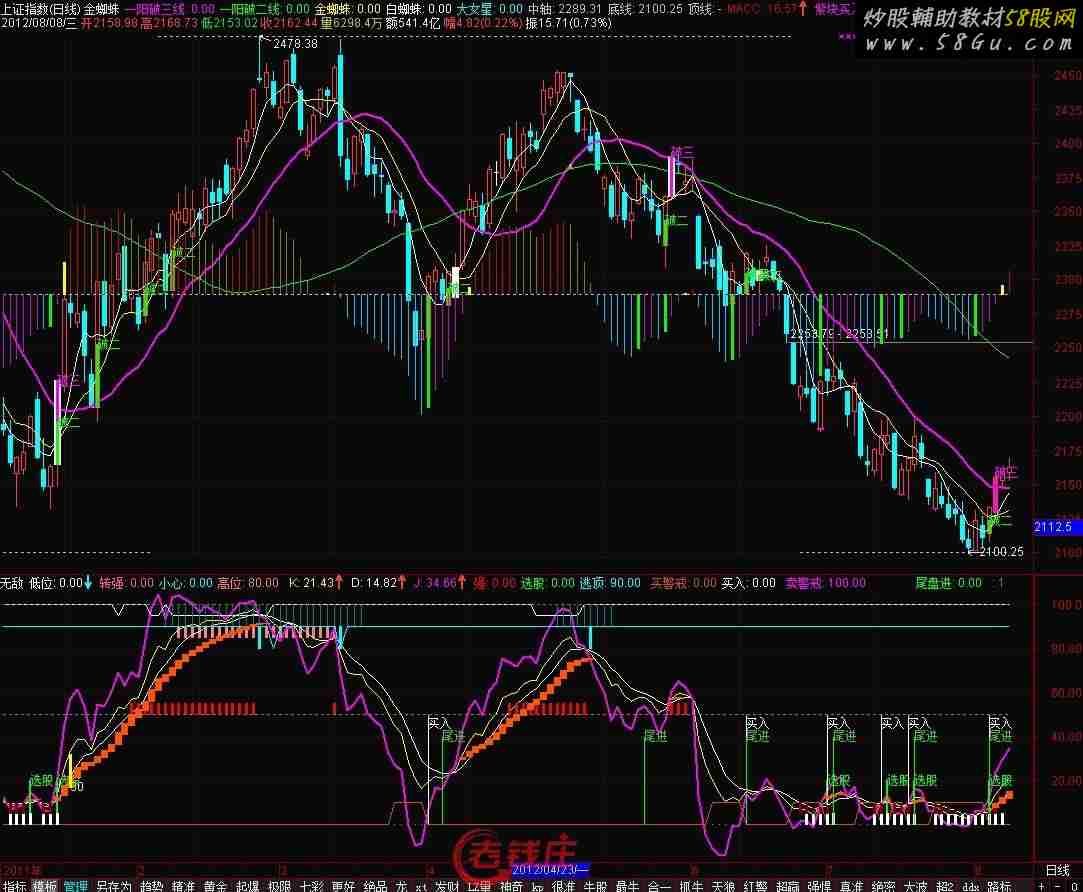Choose the 绝品 indicator tab
Viewport: 1083px width, 892px height.
click(x=375, y=886)
